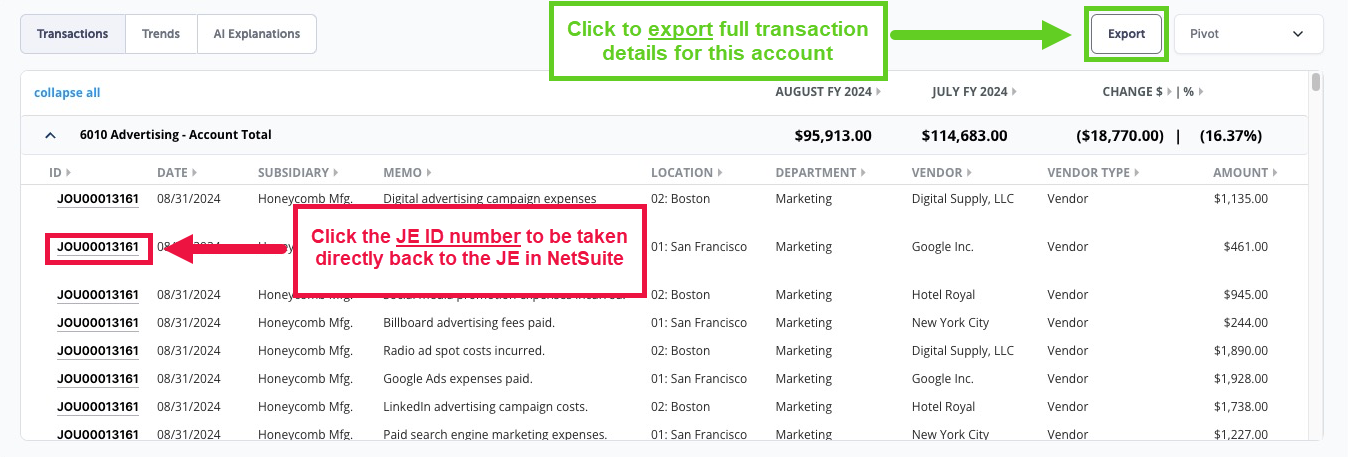1348x457 pixels.
Task: Click the arrow next to AUGUST FY 2024
Action: click(879, 92)
